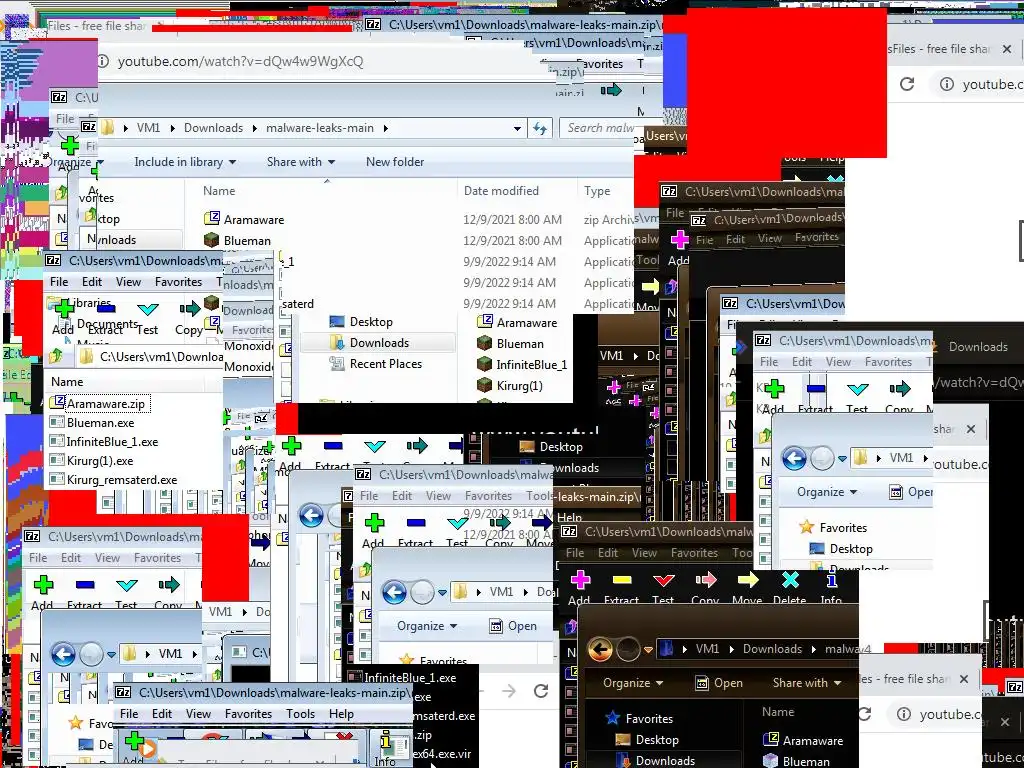Click Kirurg(1) cube icon in light Explorer file list
This screenshot has height=768, width=1024.
[x=484, y=385]
